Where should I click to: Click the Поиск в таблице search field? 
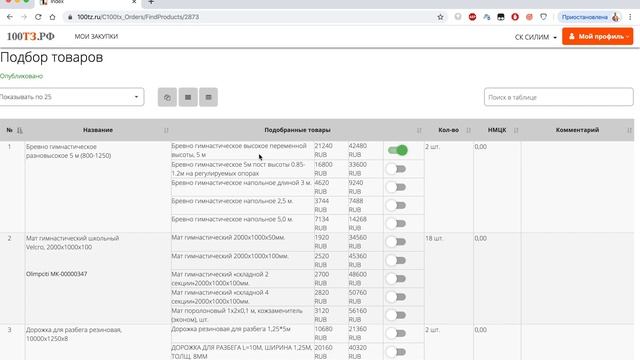point(559,97)
